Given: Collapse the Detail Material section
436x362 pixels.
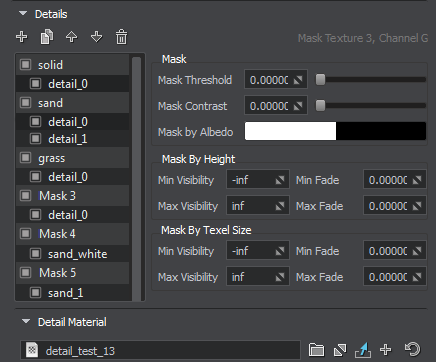Looking at the screenshot, I should click(26, 322).
